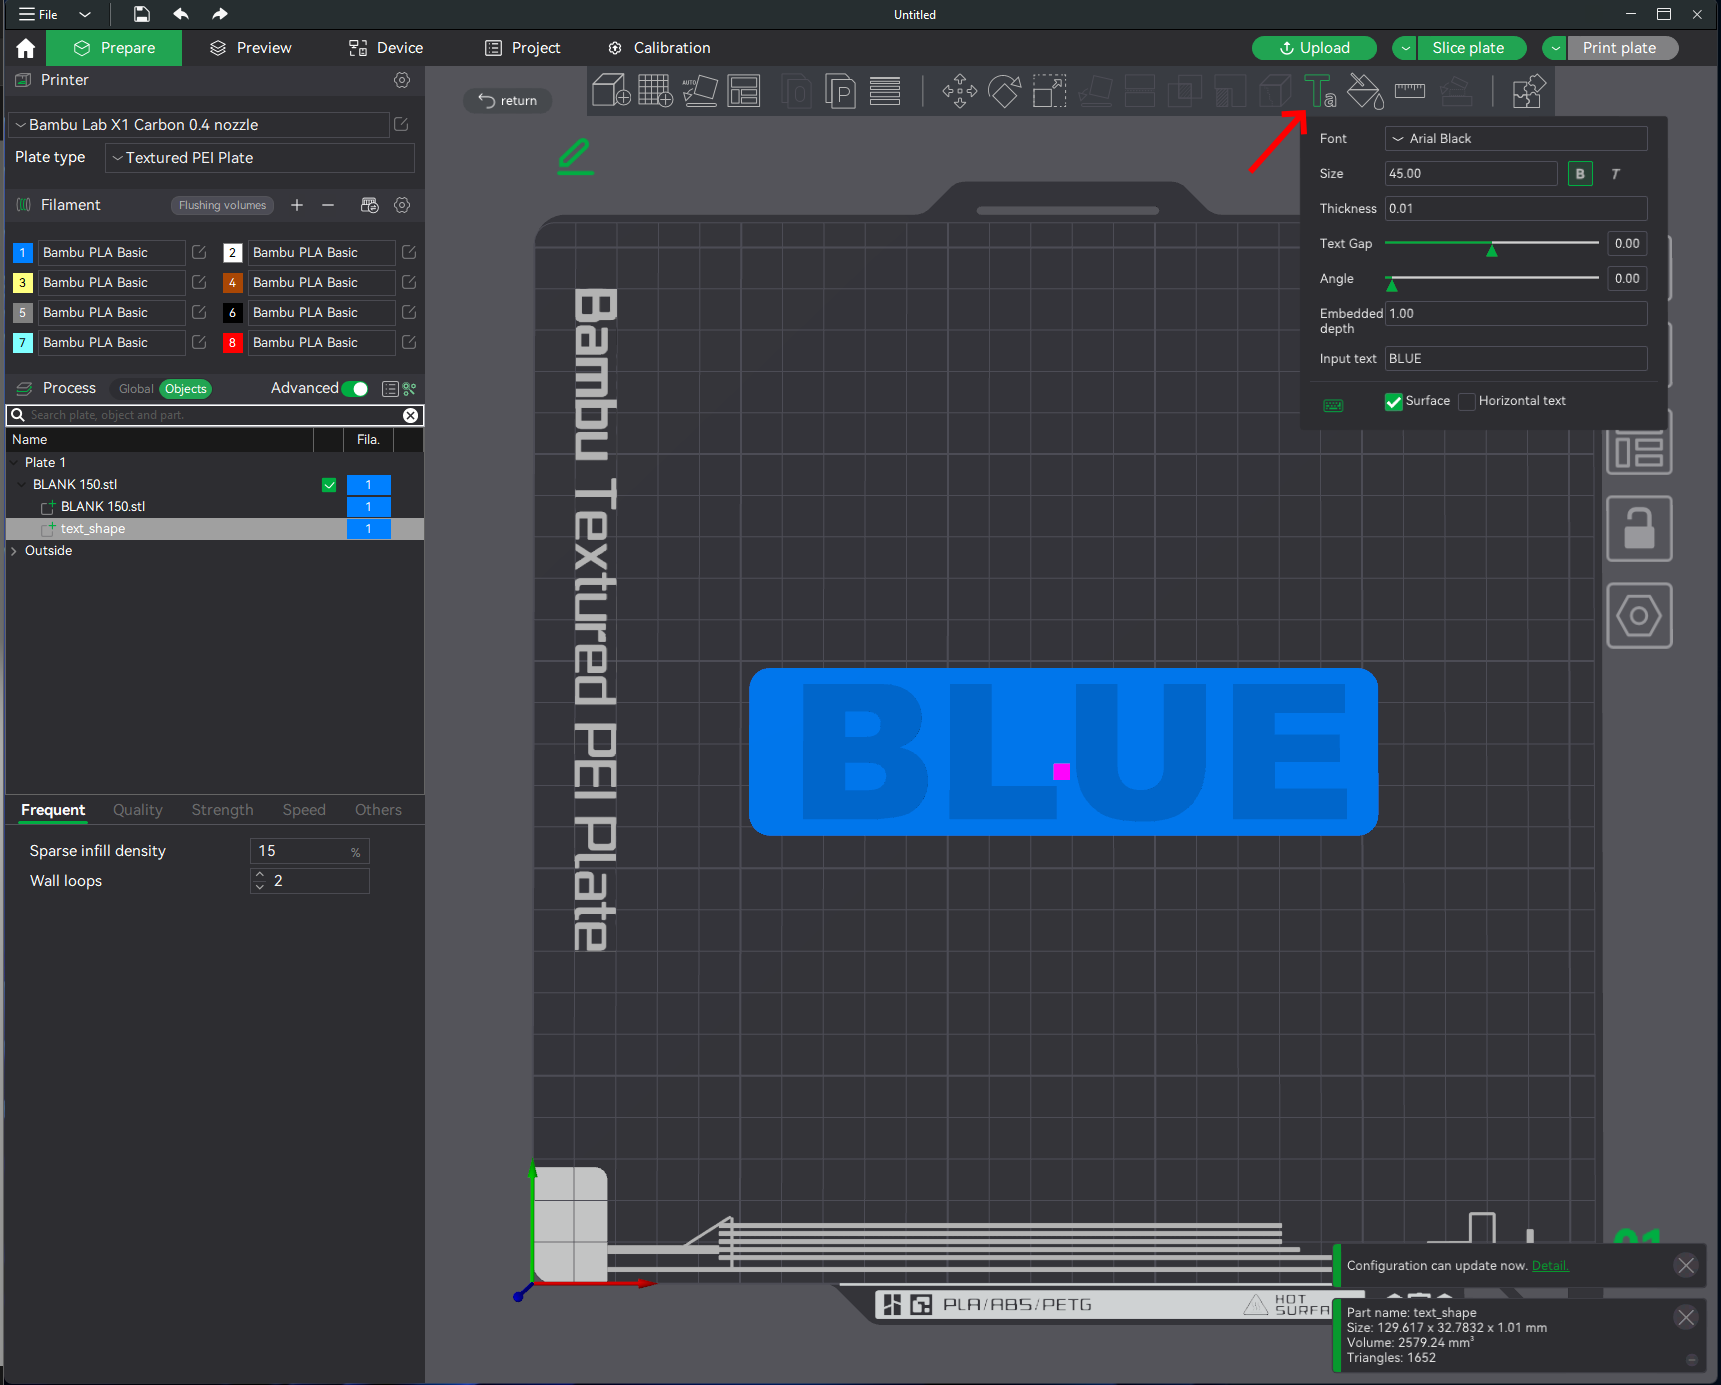Activate the Text Shape tool

1320,91
